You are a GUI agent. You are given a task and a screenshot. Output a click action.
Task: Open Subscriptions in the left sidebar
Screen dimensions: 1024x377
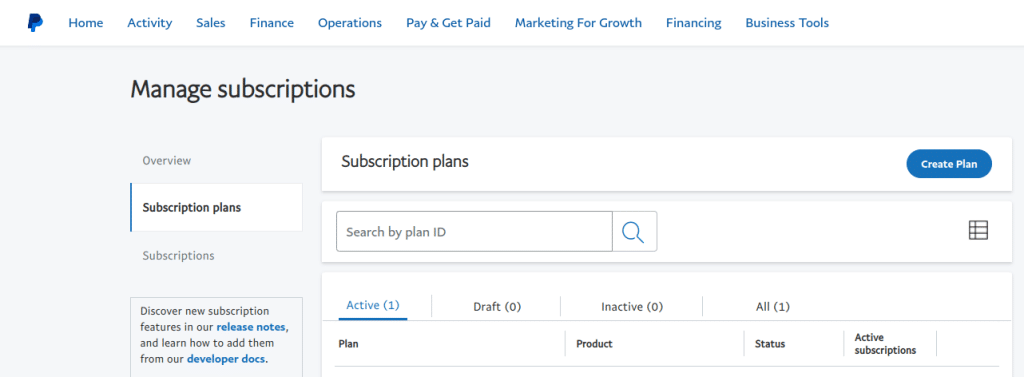tap(178, 255)
